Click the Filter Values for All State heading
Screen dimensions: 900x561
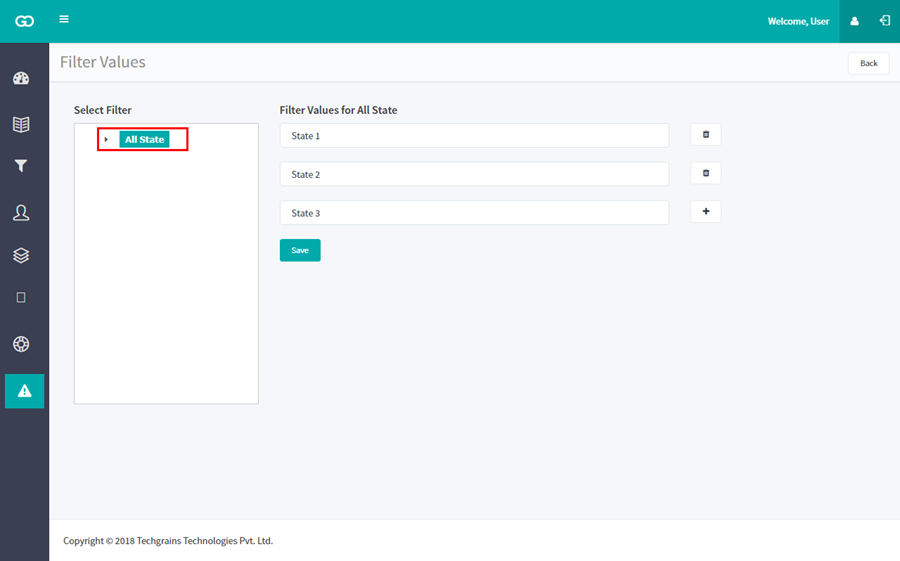coord(338,110)
